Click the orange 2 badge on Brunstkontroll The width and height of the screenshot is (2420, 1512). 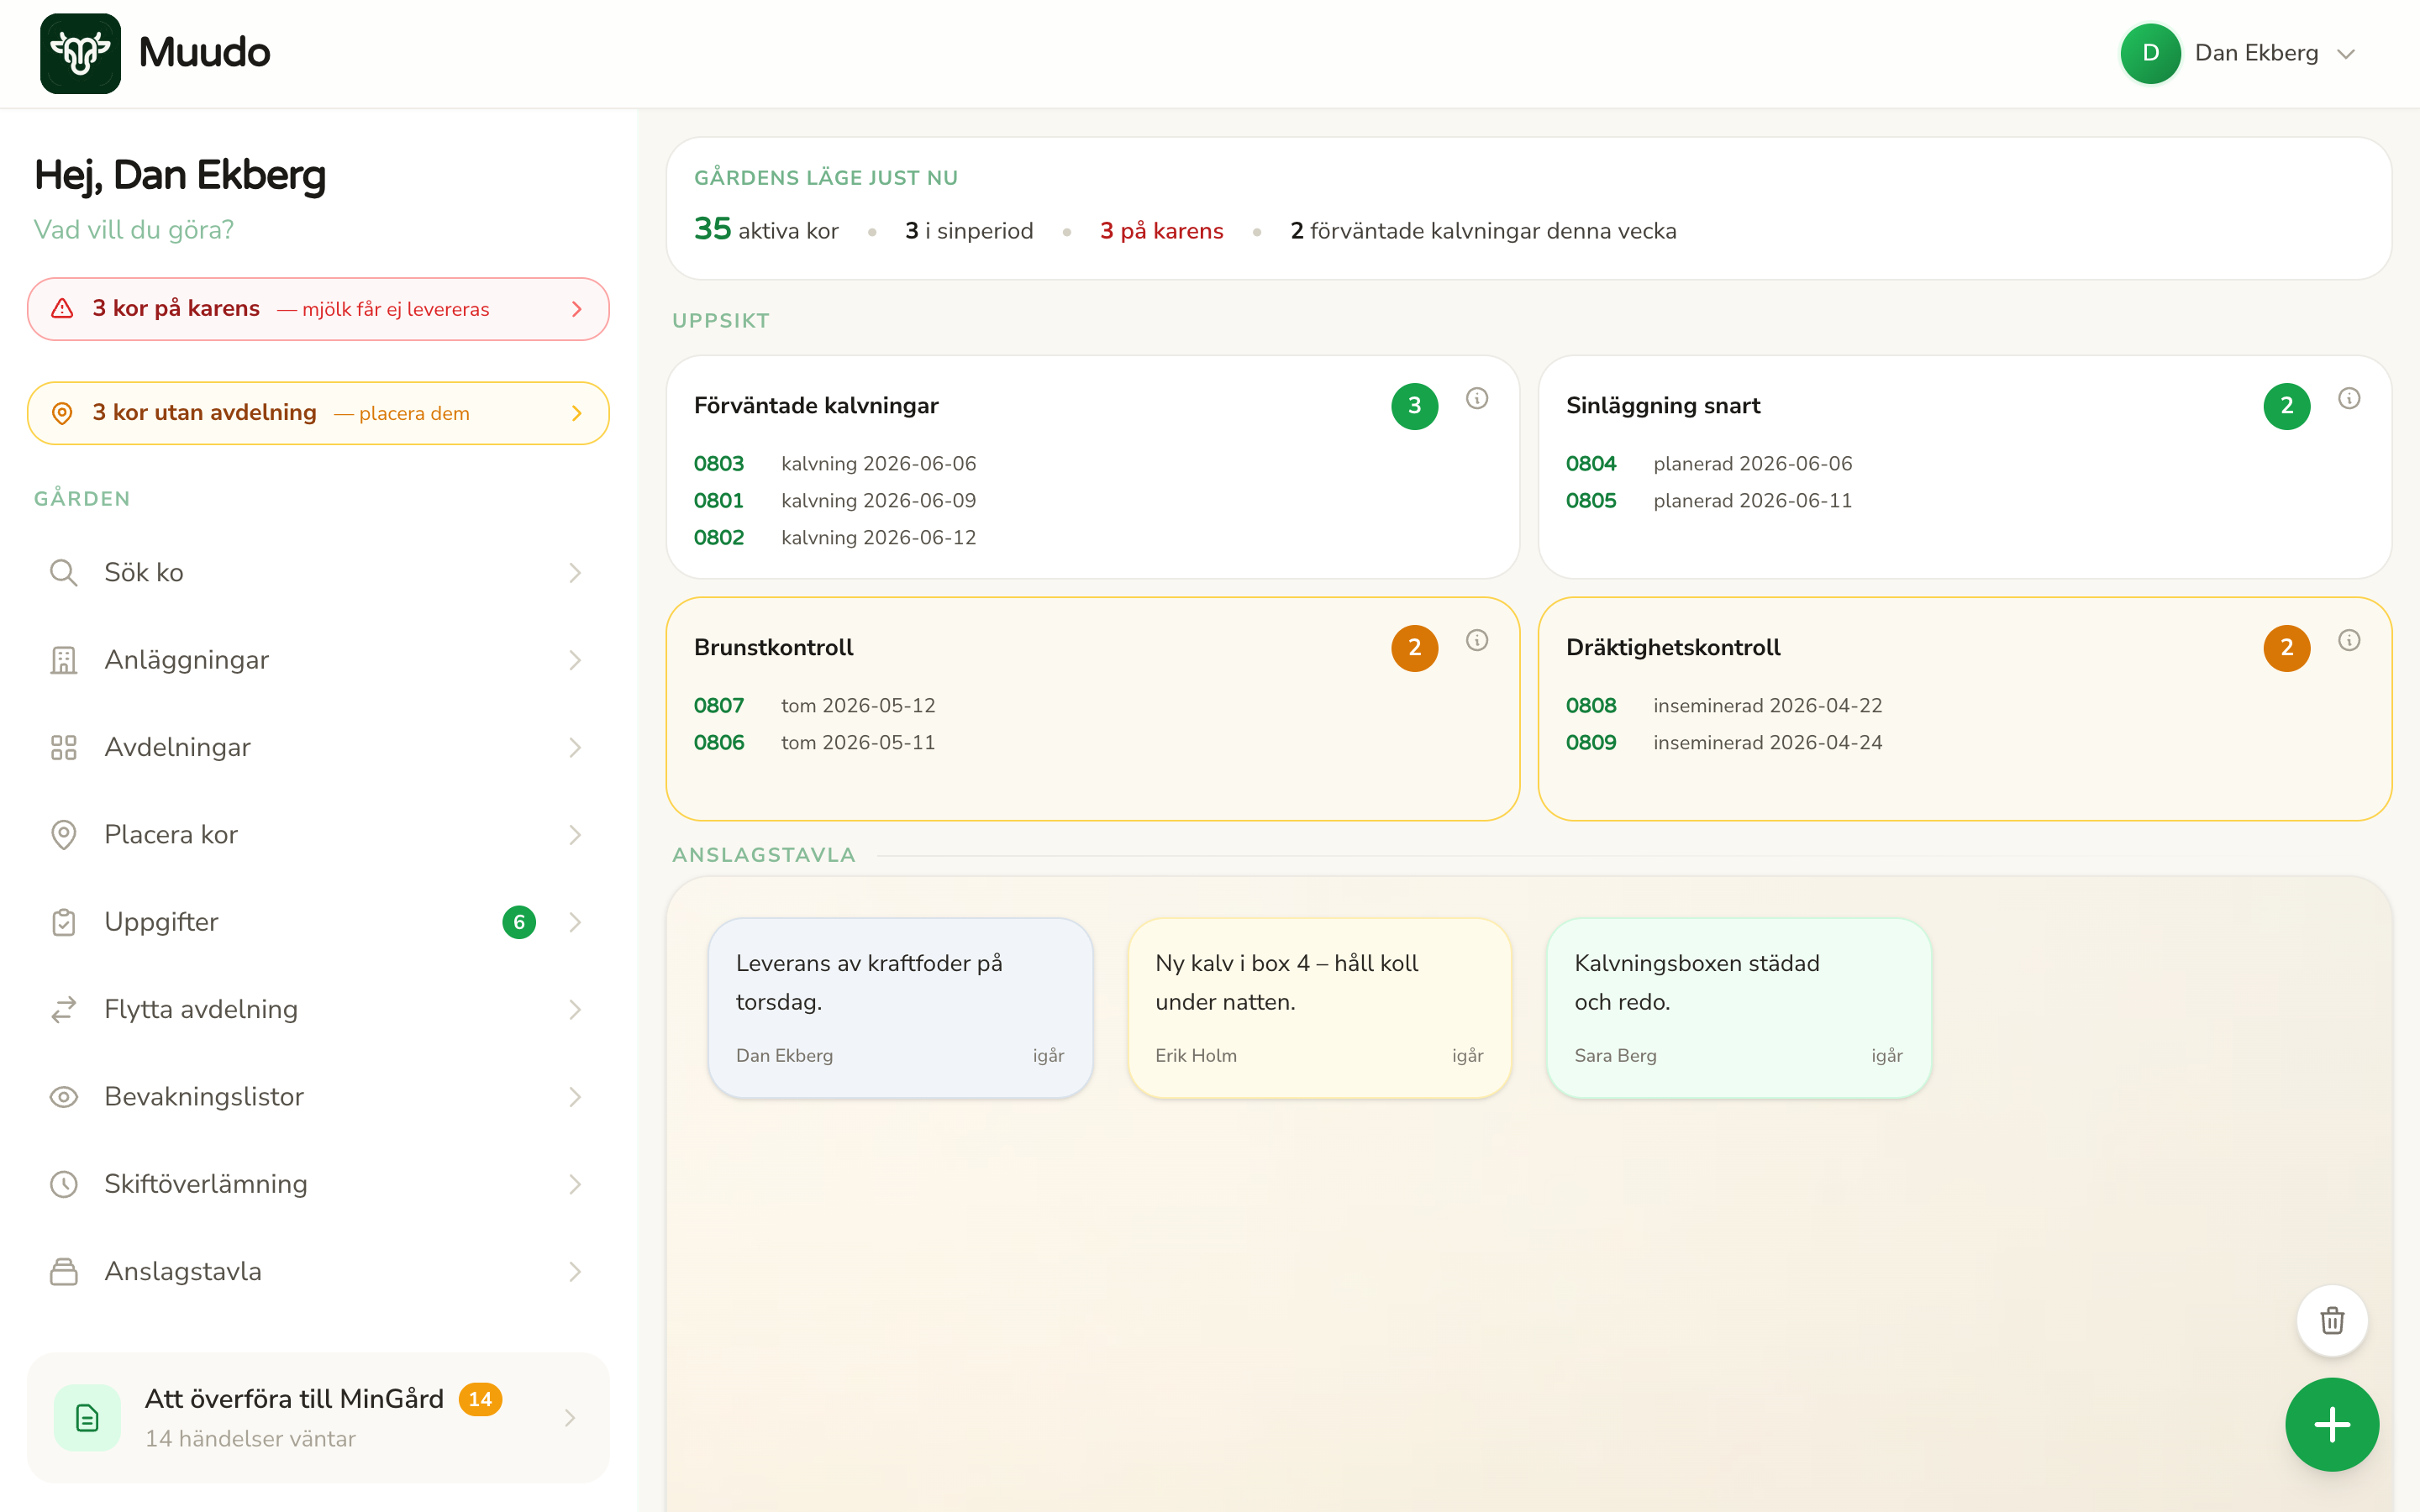coord(1414,648)
